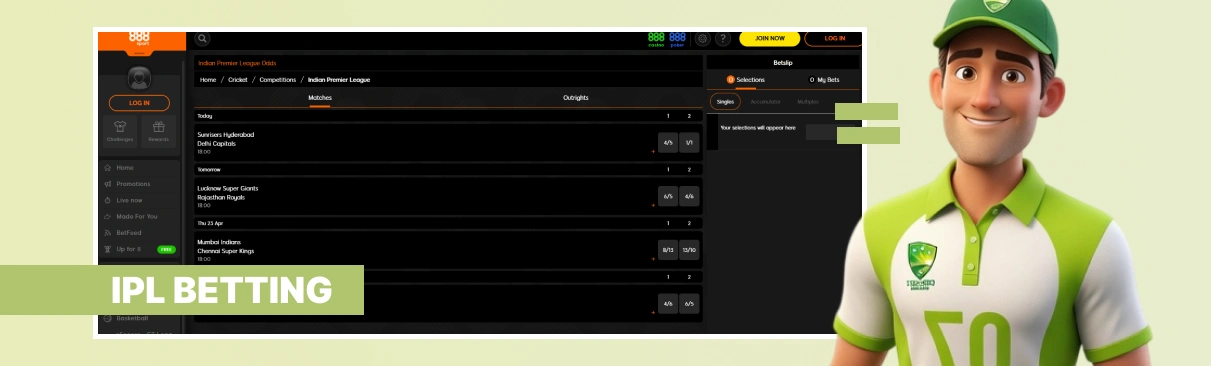Select 4/5 odds for Sunrisers Hyderabad
1211x366 pixels.
pos(668,142)
